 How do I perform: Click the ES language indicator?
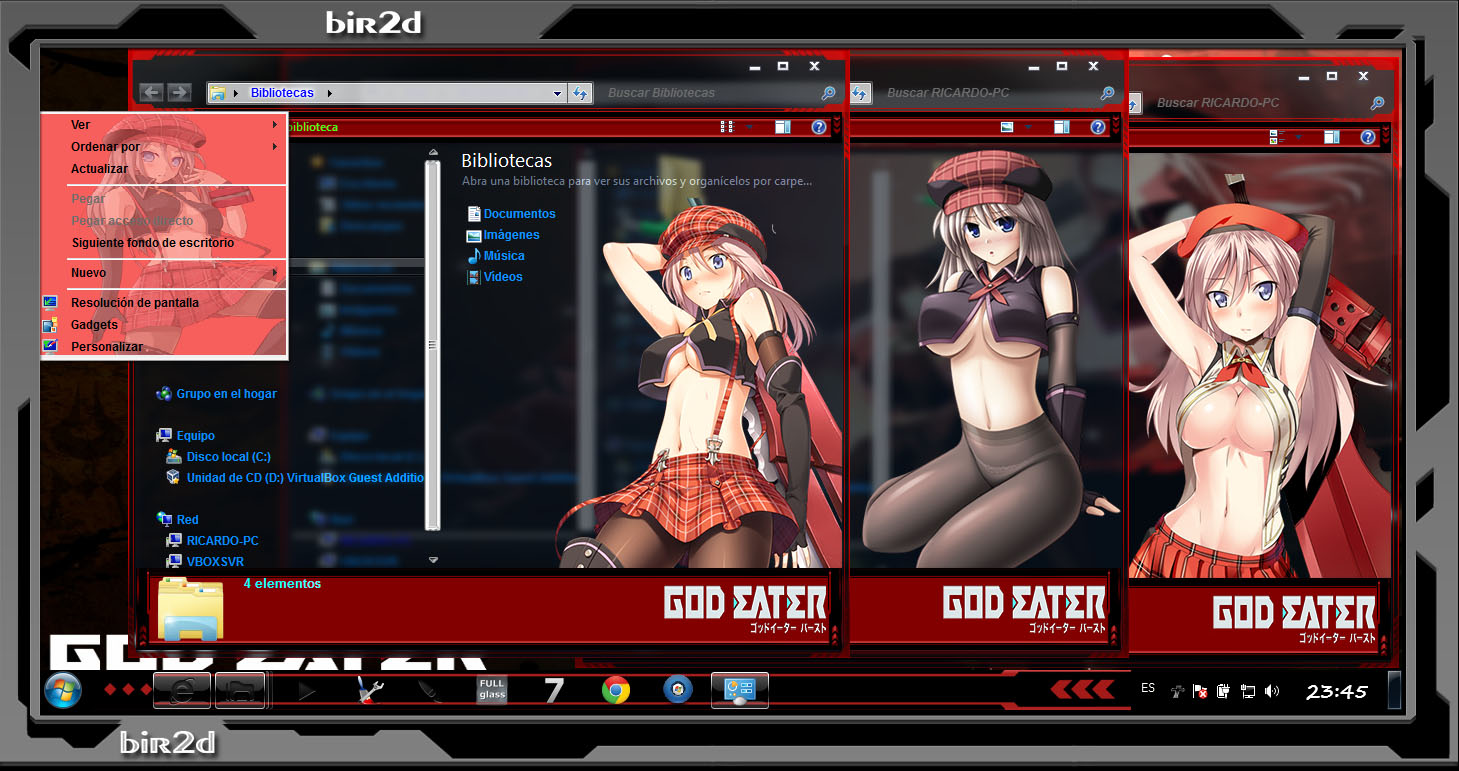coord(1148,688)
